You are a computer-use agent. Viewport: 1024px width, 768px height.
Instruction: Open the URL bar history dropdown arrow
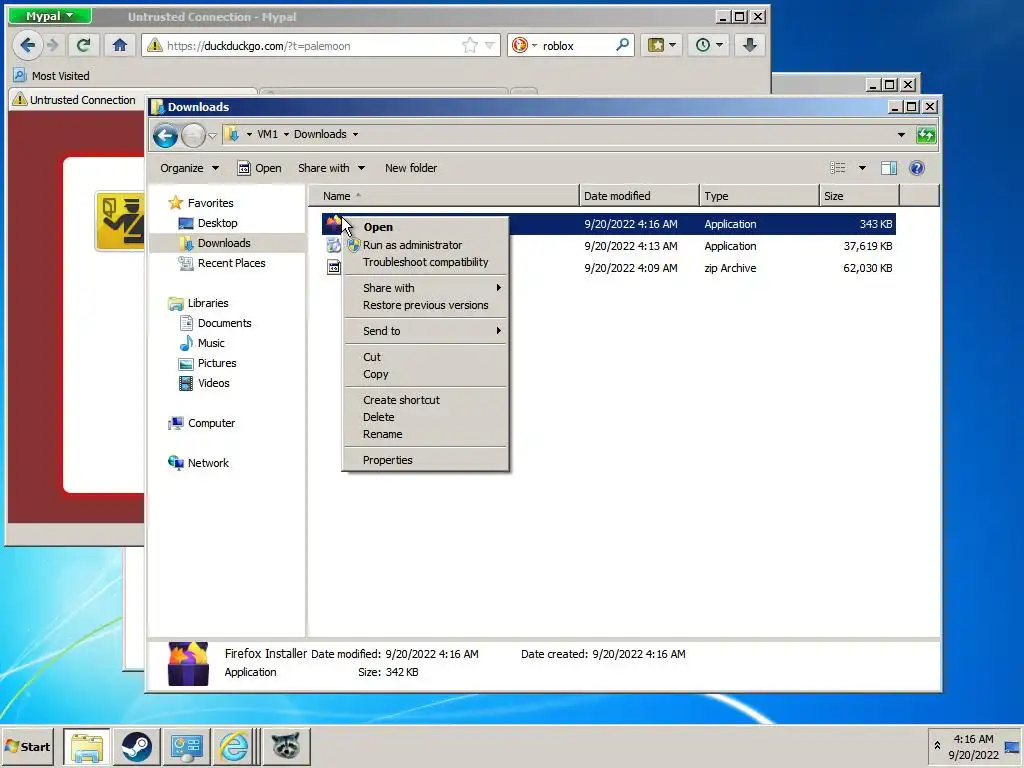pyautogui.click(x=489, y=45)
